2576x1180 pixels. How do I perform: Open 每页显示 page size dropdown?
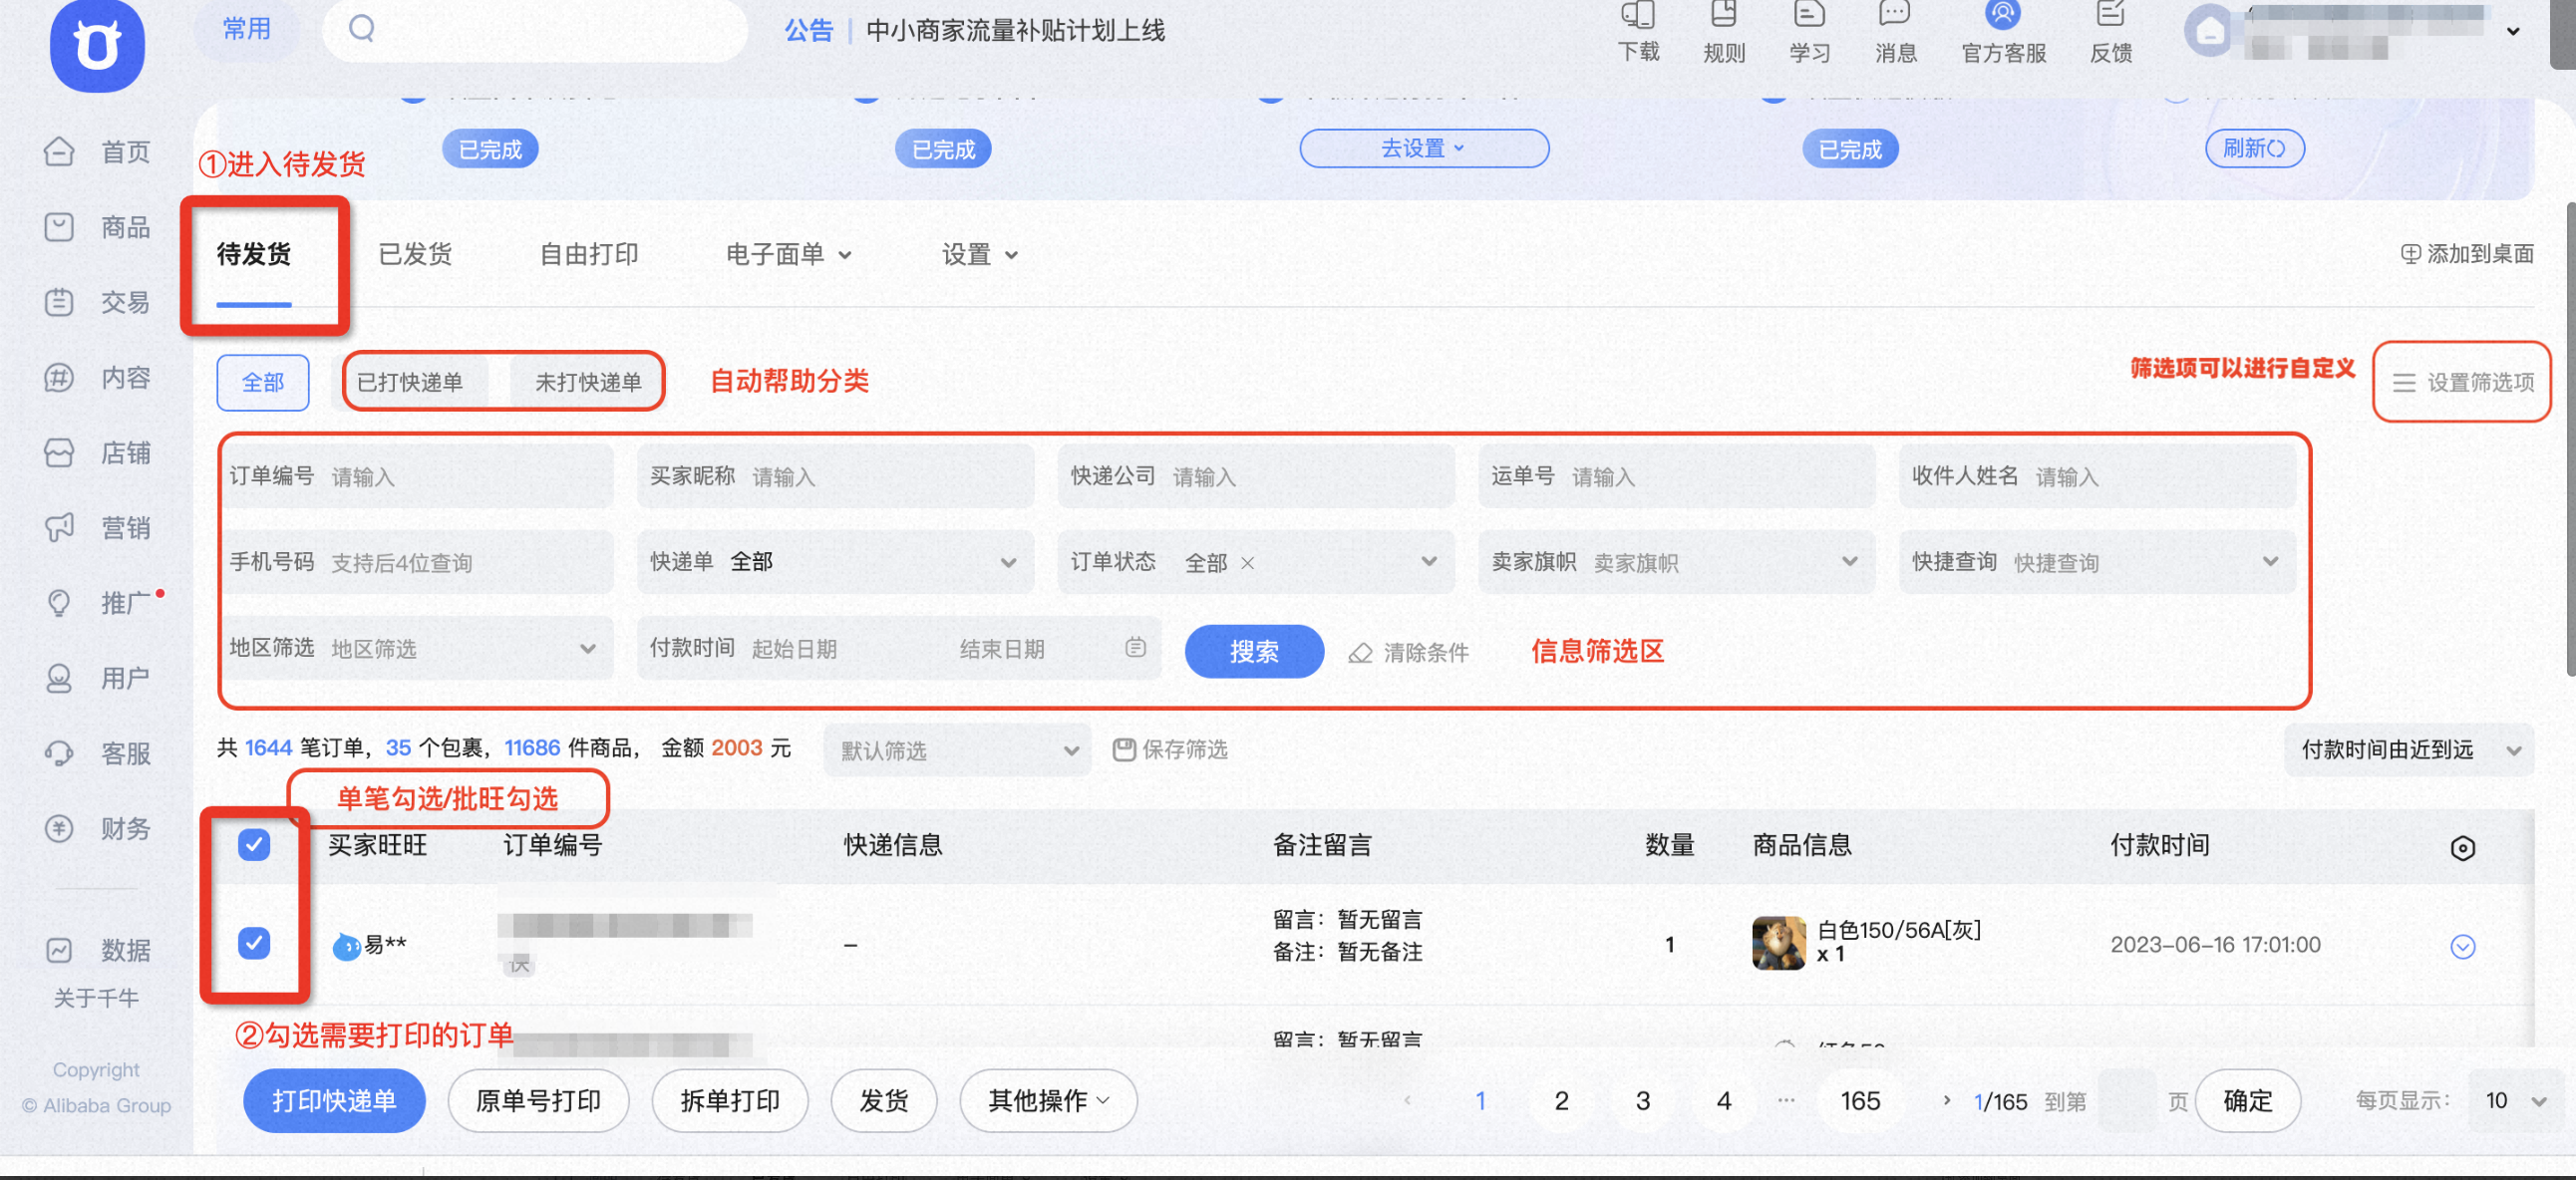2514,1101
